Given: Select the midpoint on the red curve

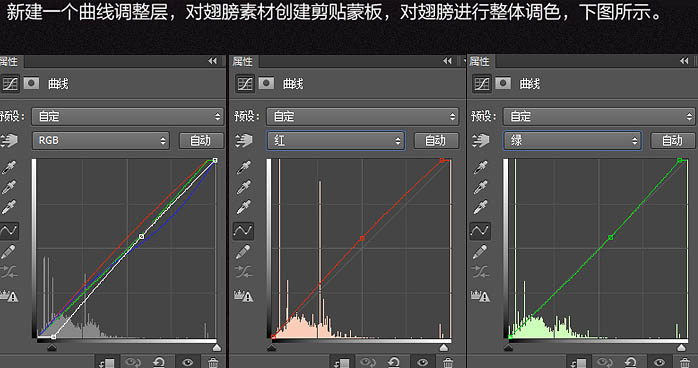Looking at the screenshot, I should pyautogui.click(x=362, y=239).
